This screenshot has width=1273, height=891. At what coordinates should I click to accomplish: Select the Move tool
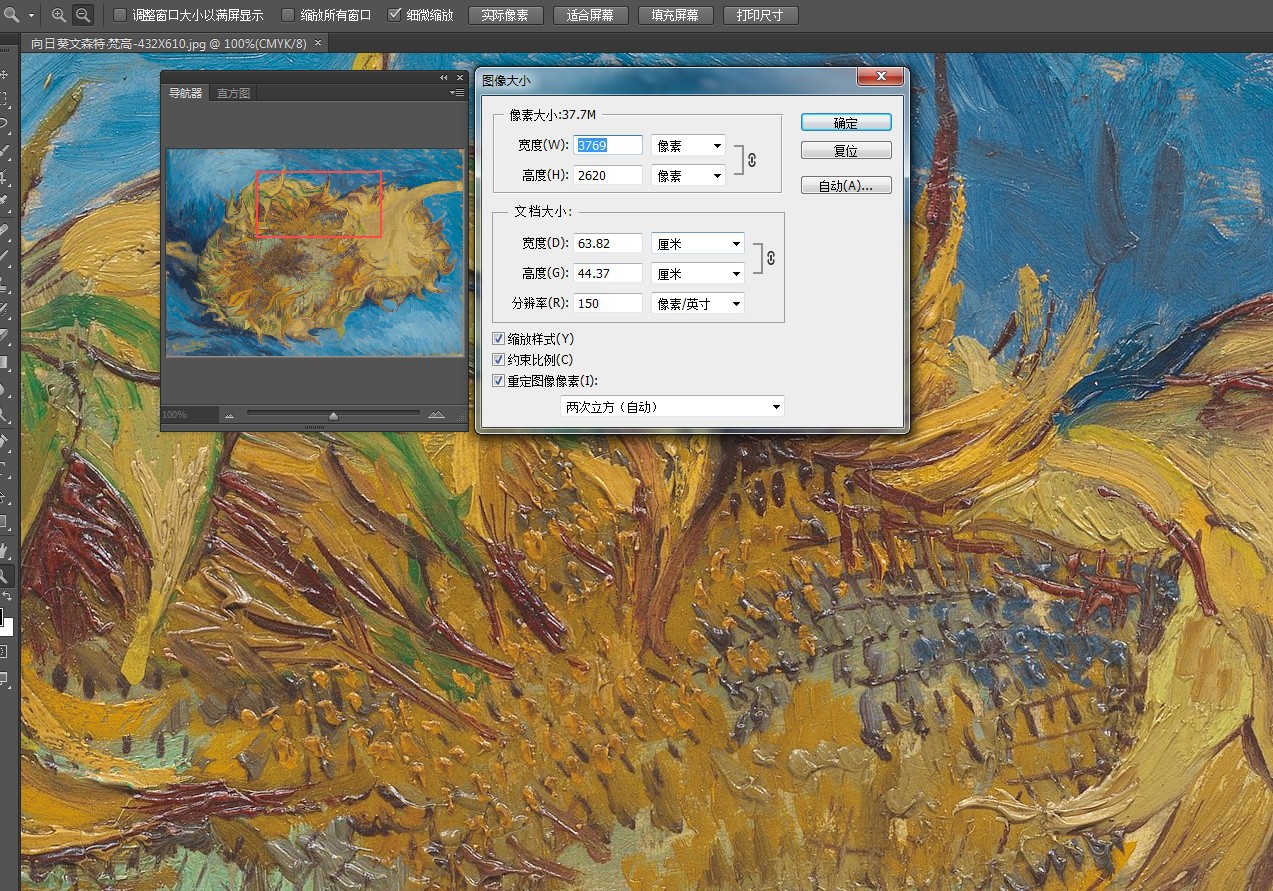point(5,74)
